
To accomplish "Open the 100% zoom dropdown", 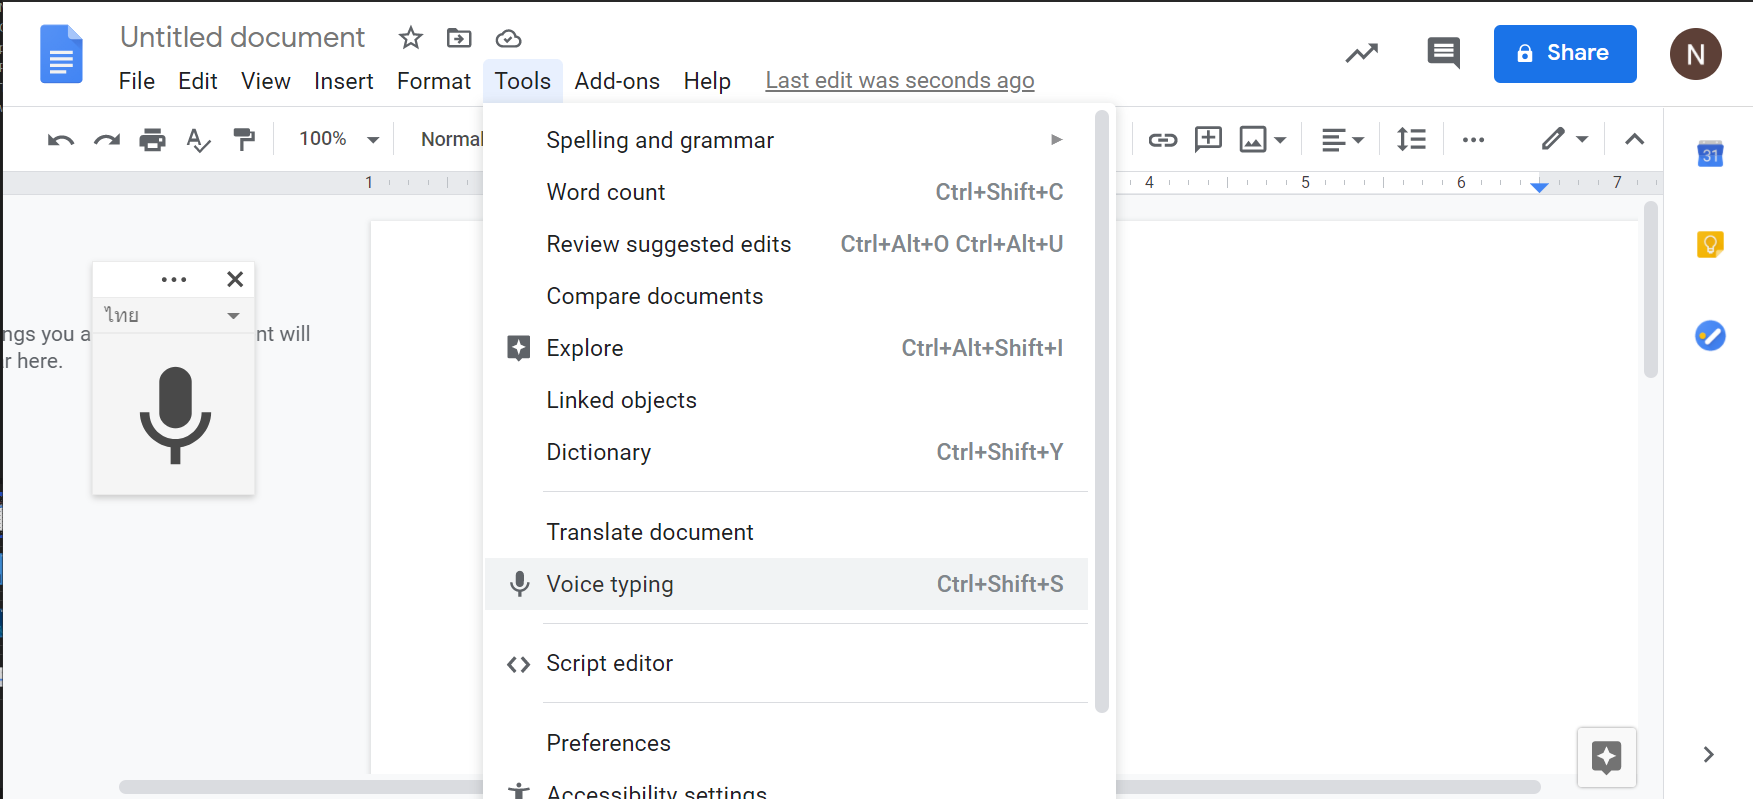I will pos(339,139).
